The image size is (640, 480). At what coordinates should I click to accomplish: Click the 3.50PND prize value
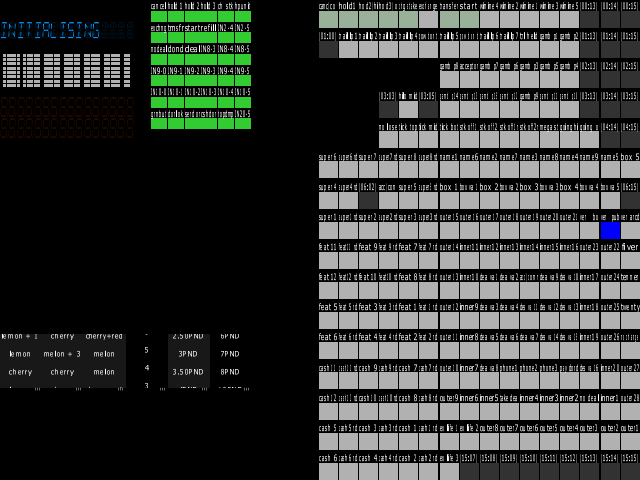pos(188,372)
